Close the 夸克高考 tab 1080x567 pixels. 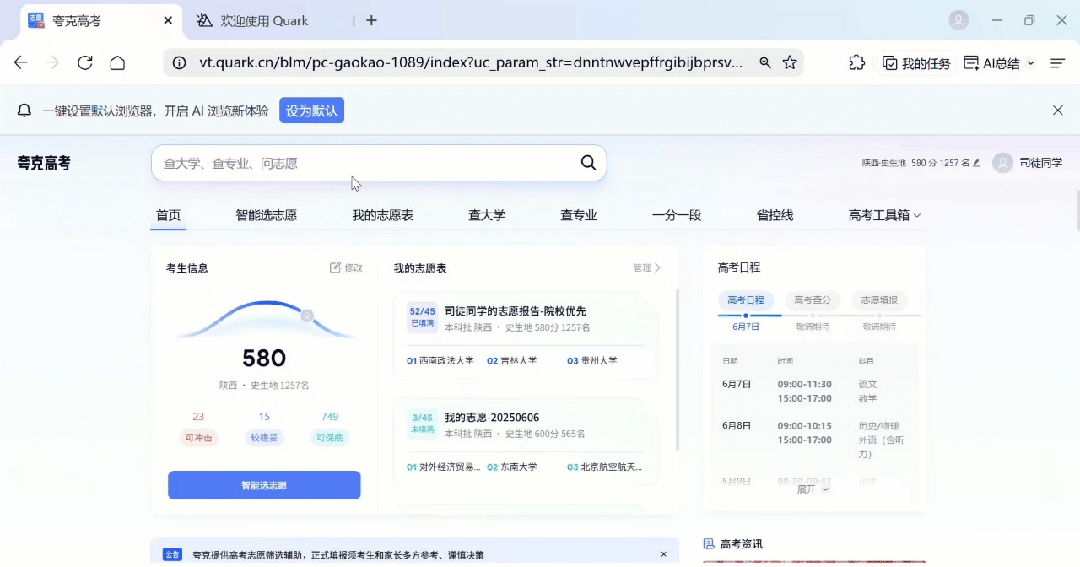tap(168, 21)
